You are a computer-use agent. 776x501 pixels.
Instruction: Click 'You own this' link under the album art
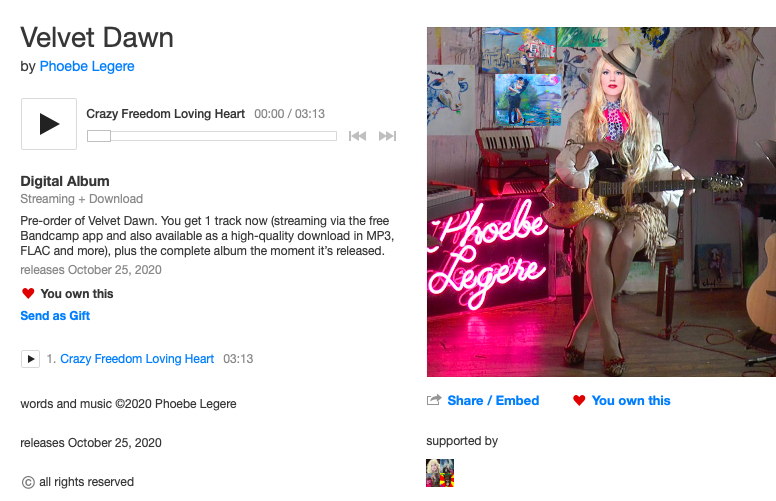(631, 401)
